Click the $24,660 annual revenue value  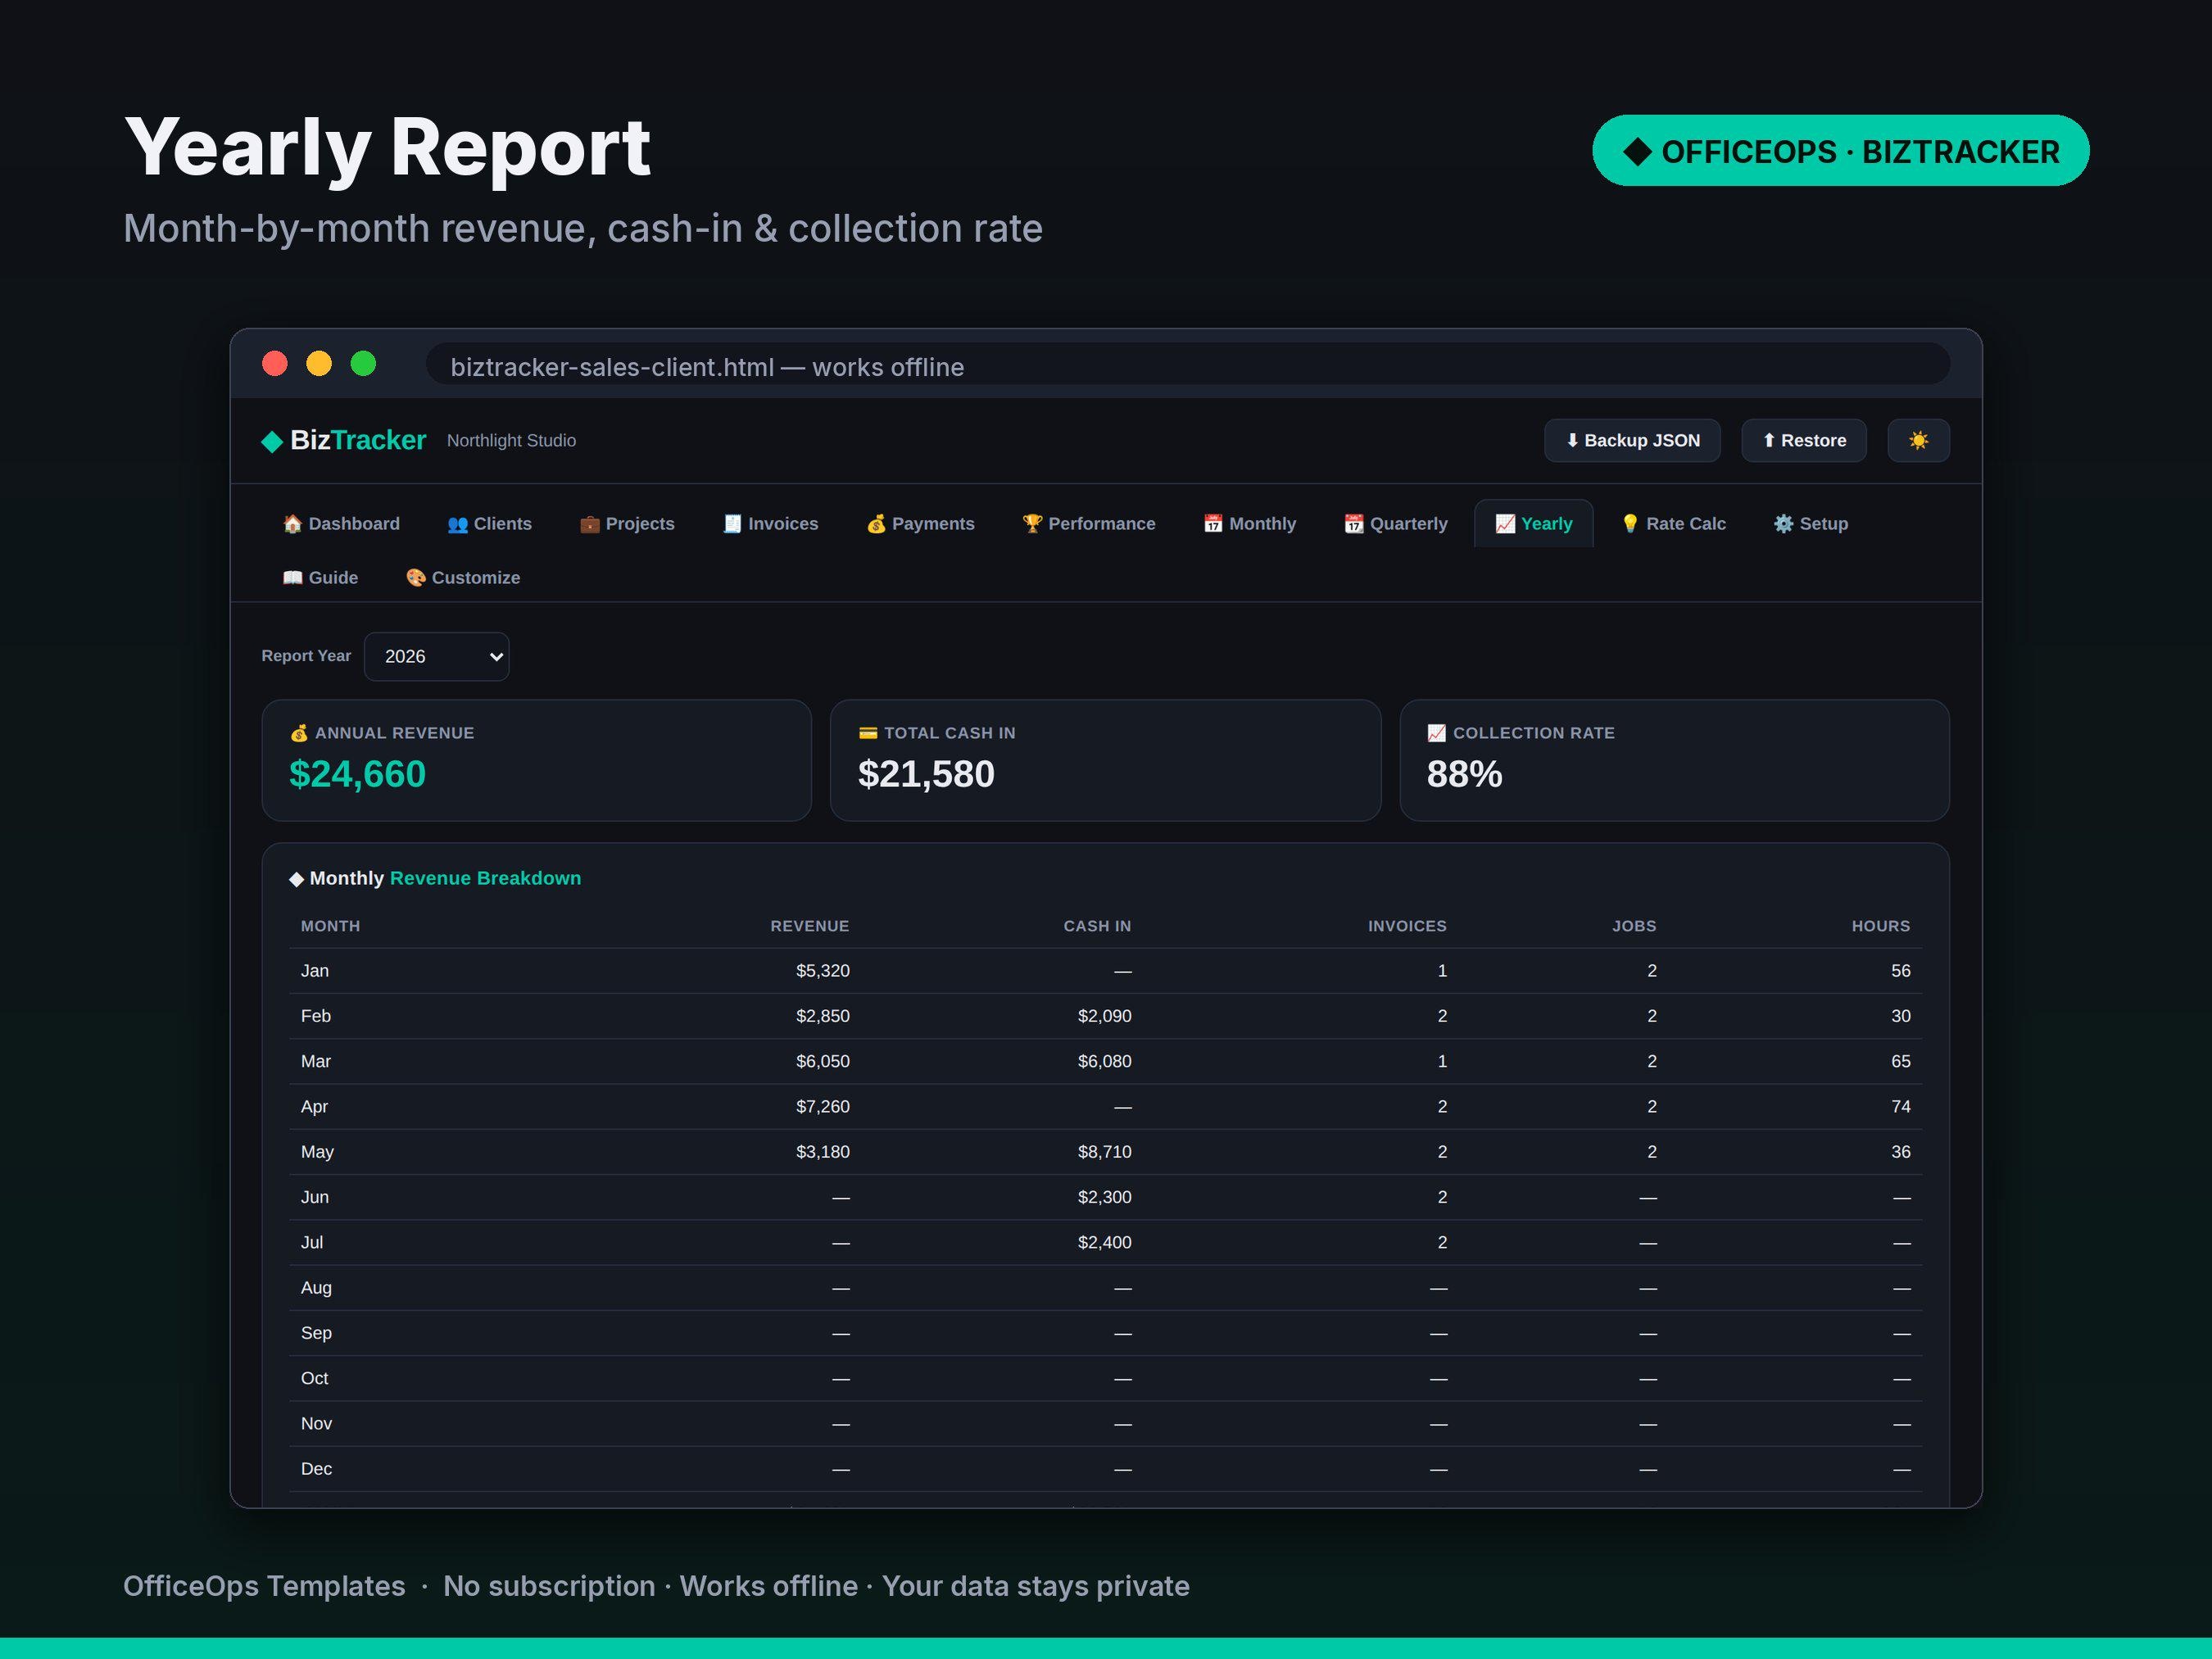(357, 775)
